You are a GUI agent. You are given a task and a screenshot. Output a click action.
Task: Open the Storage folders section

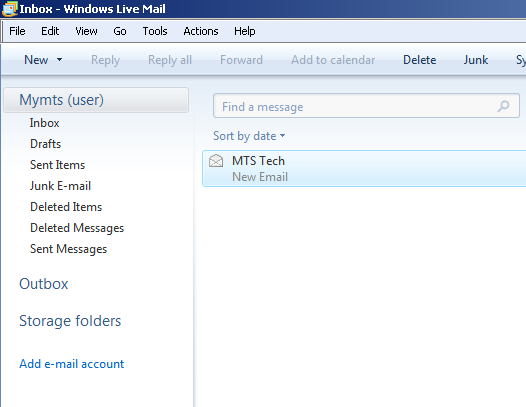point(70,321)
